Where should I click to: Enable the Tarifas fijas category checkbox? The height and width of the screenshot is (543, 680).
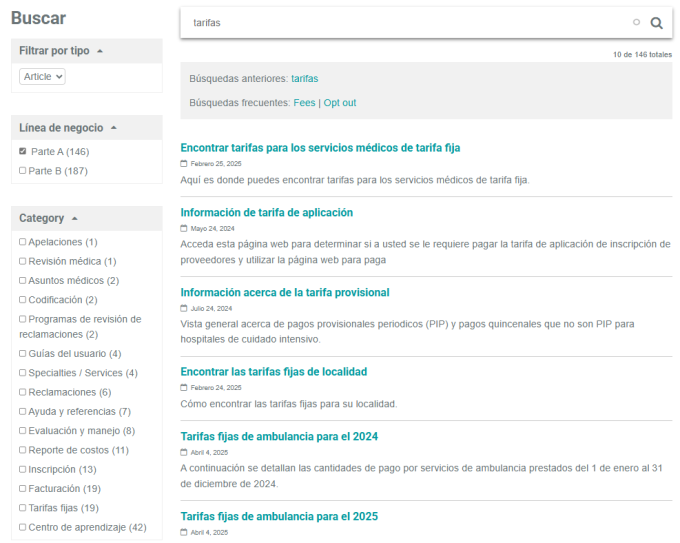(x=23, y=508)
